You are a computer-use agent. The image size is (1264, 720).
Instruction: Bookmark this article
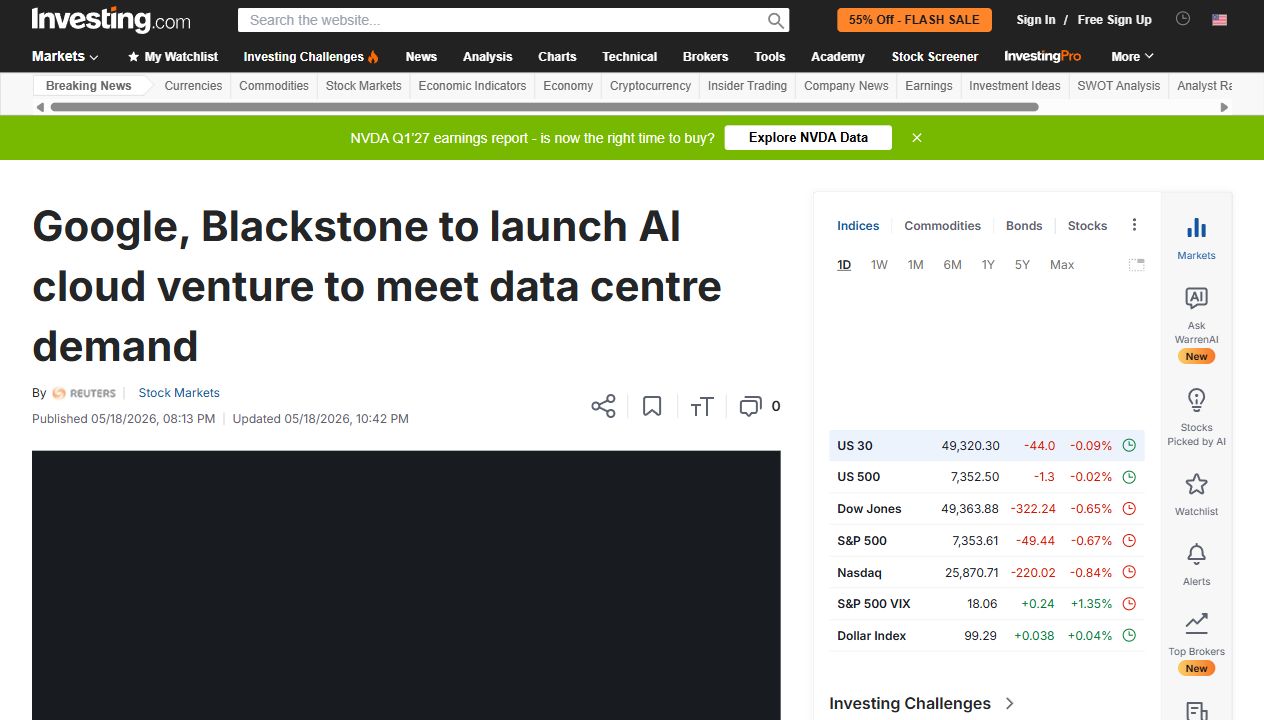pyautogui.click(x=652, y=406)
